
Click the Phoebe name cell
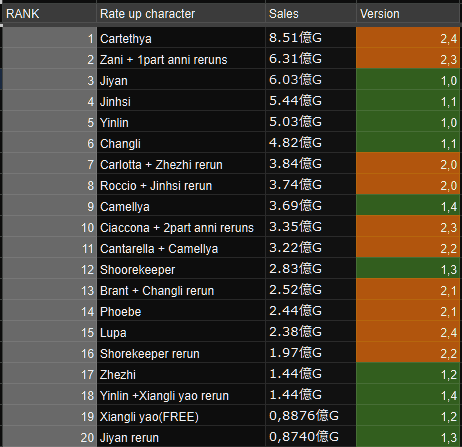(181, 311)
